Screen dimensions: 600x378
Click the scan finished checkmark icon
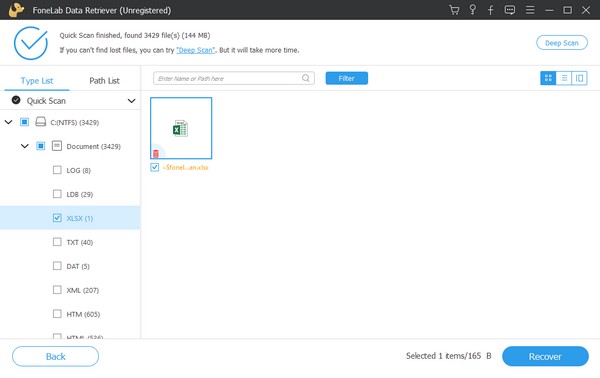point(31,43)
